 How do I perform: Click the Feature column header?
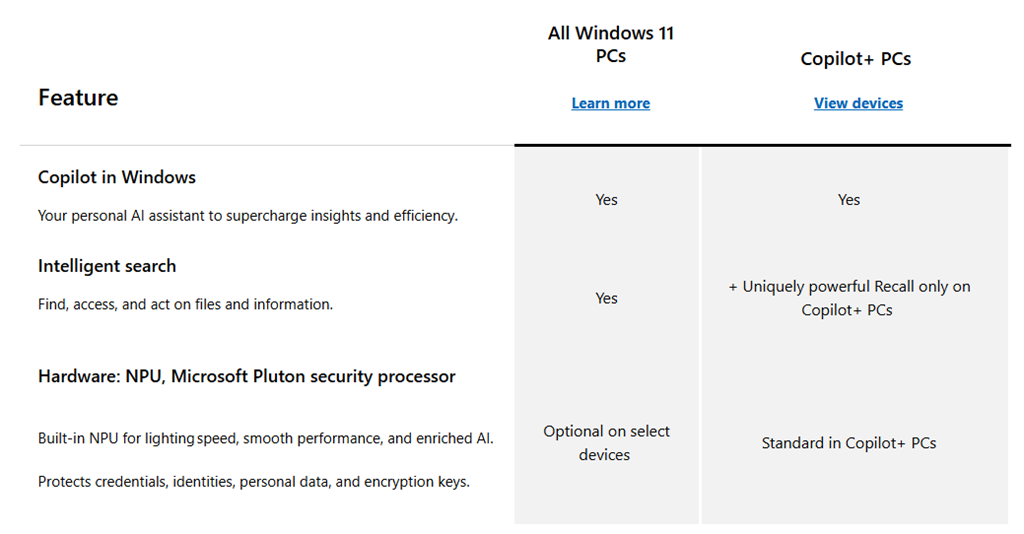[x=78, y=98]
